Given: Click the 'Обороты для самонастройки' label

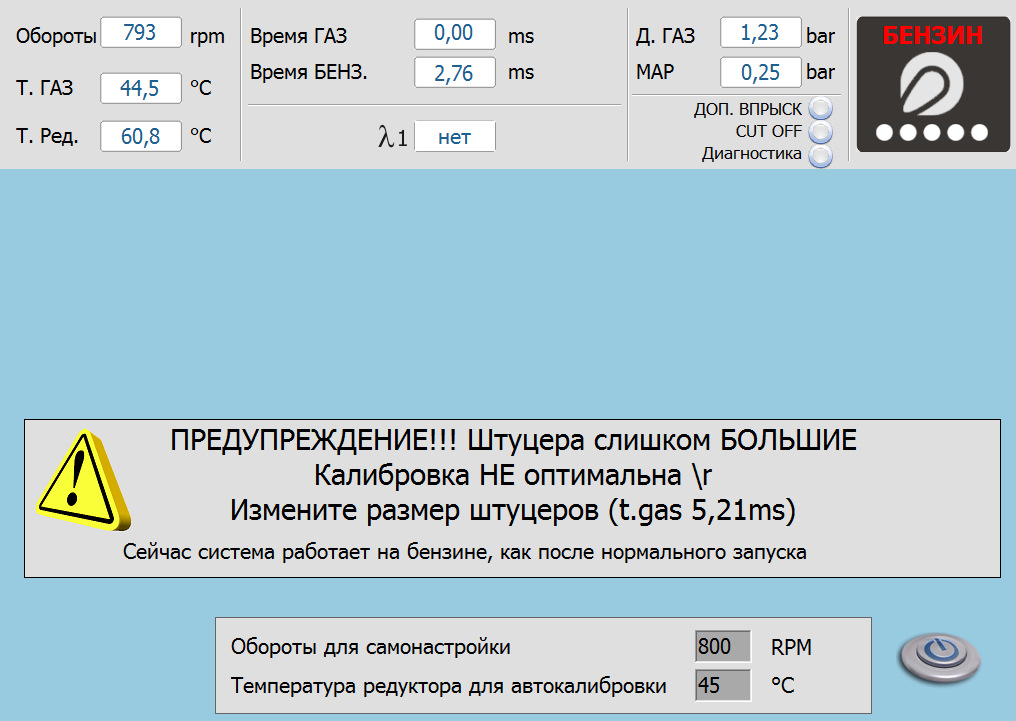Looking at the screenshot, I should click(371, 647).
